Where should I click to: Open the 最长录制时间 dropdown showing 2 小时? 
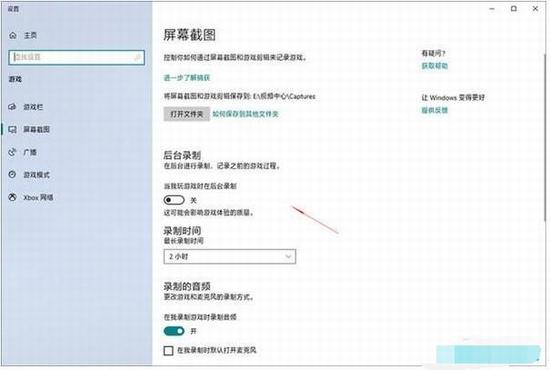point(230,257)
